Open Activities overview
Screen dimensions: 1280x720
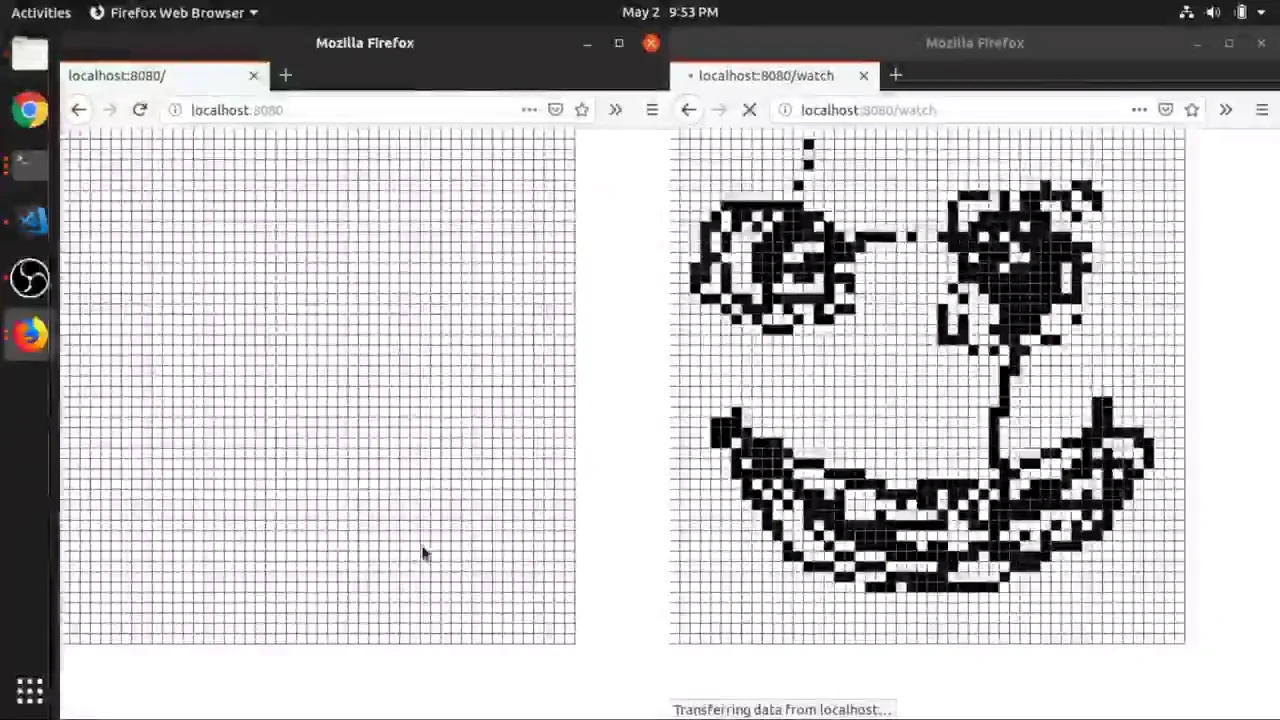(x=41, y=12)
